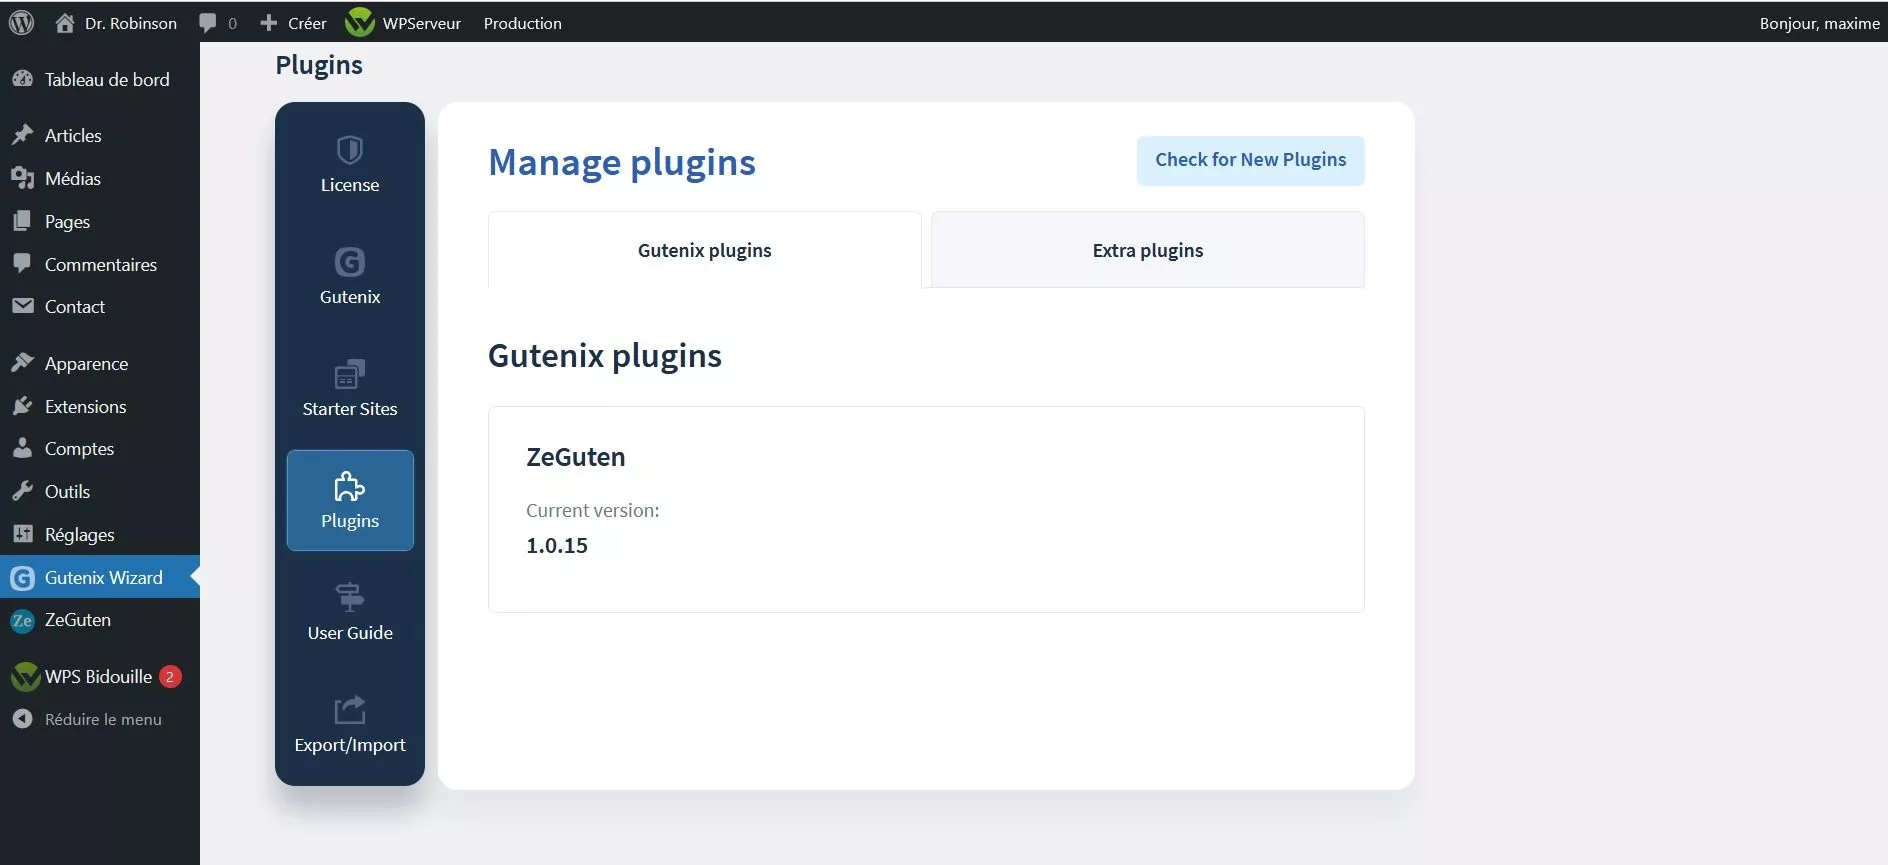The image size is (1888, 865).
Task: Click the WPS Bidouille notification badge 2
Action: (x=170, y=677)
